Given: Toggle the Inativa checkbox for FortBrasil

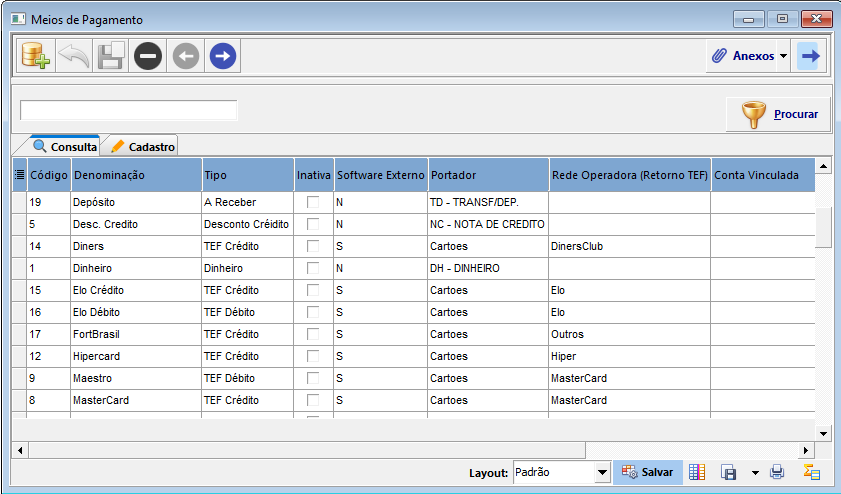Looking at the screenshot, I should 313,334.
